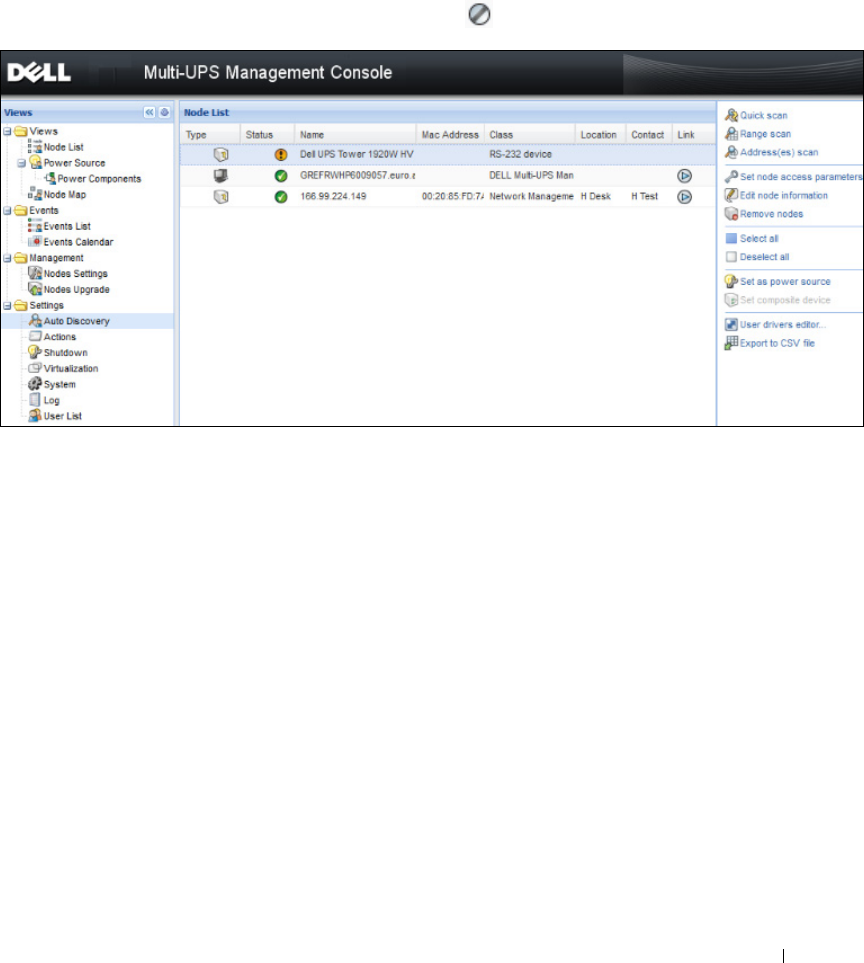Click the '00:20:85:FD:7' Mac Address cell

(x=452, y=197)
